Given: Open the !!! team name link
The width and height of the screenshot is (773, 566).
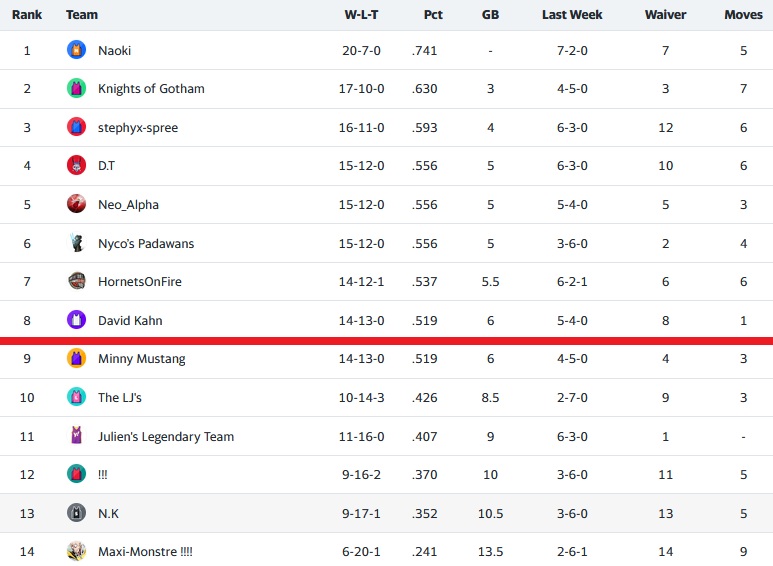Looking at the screenshot, I should click(103, 474).
